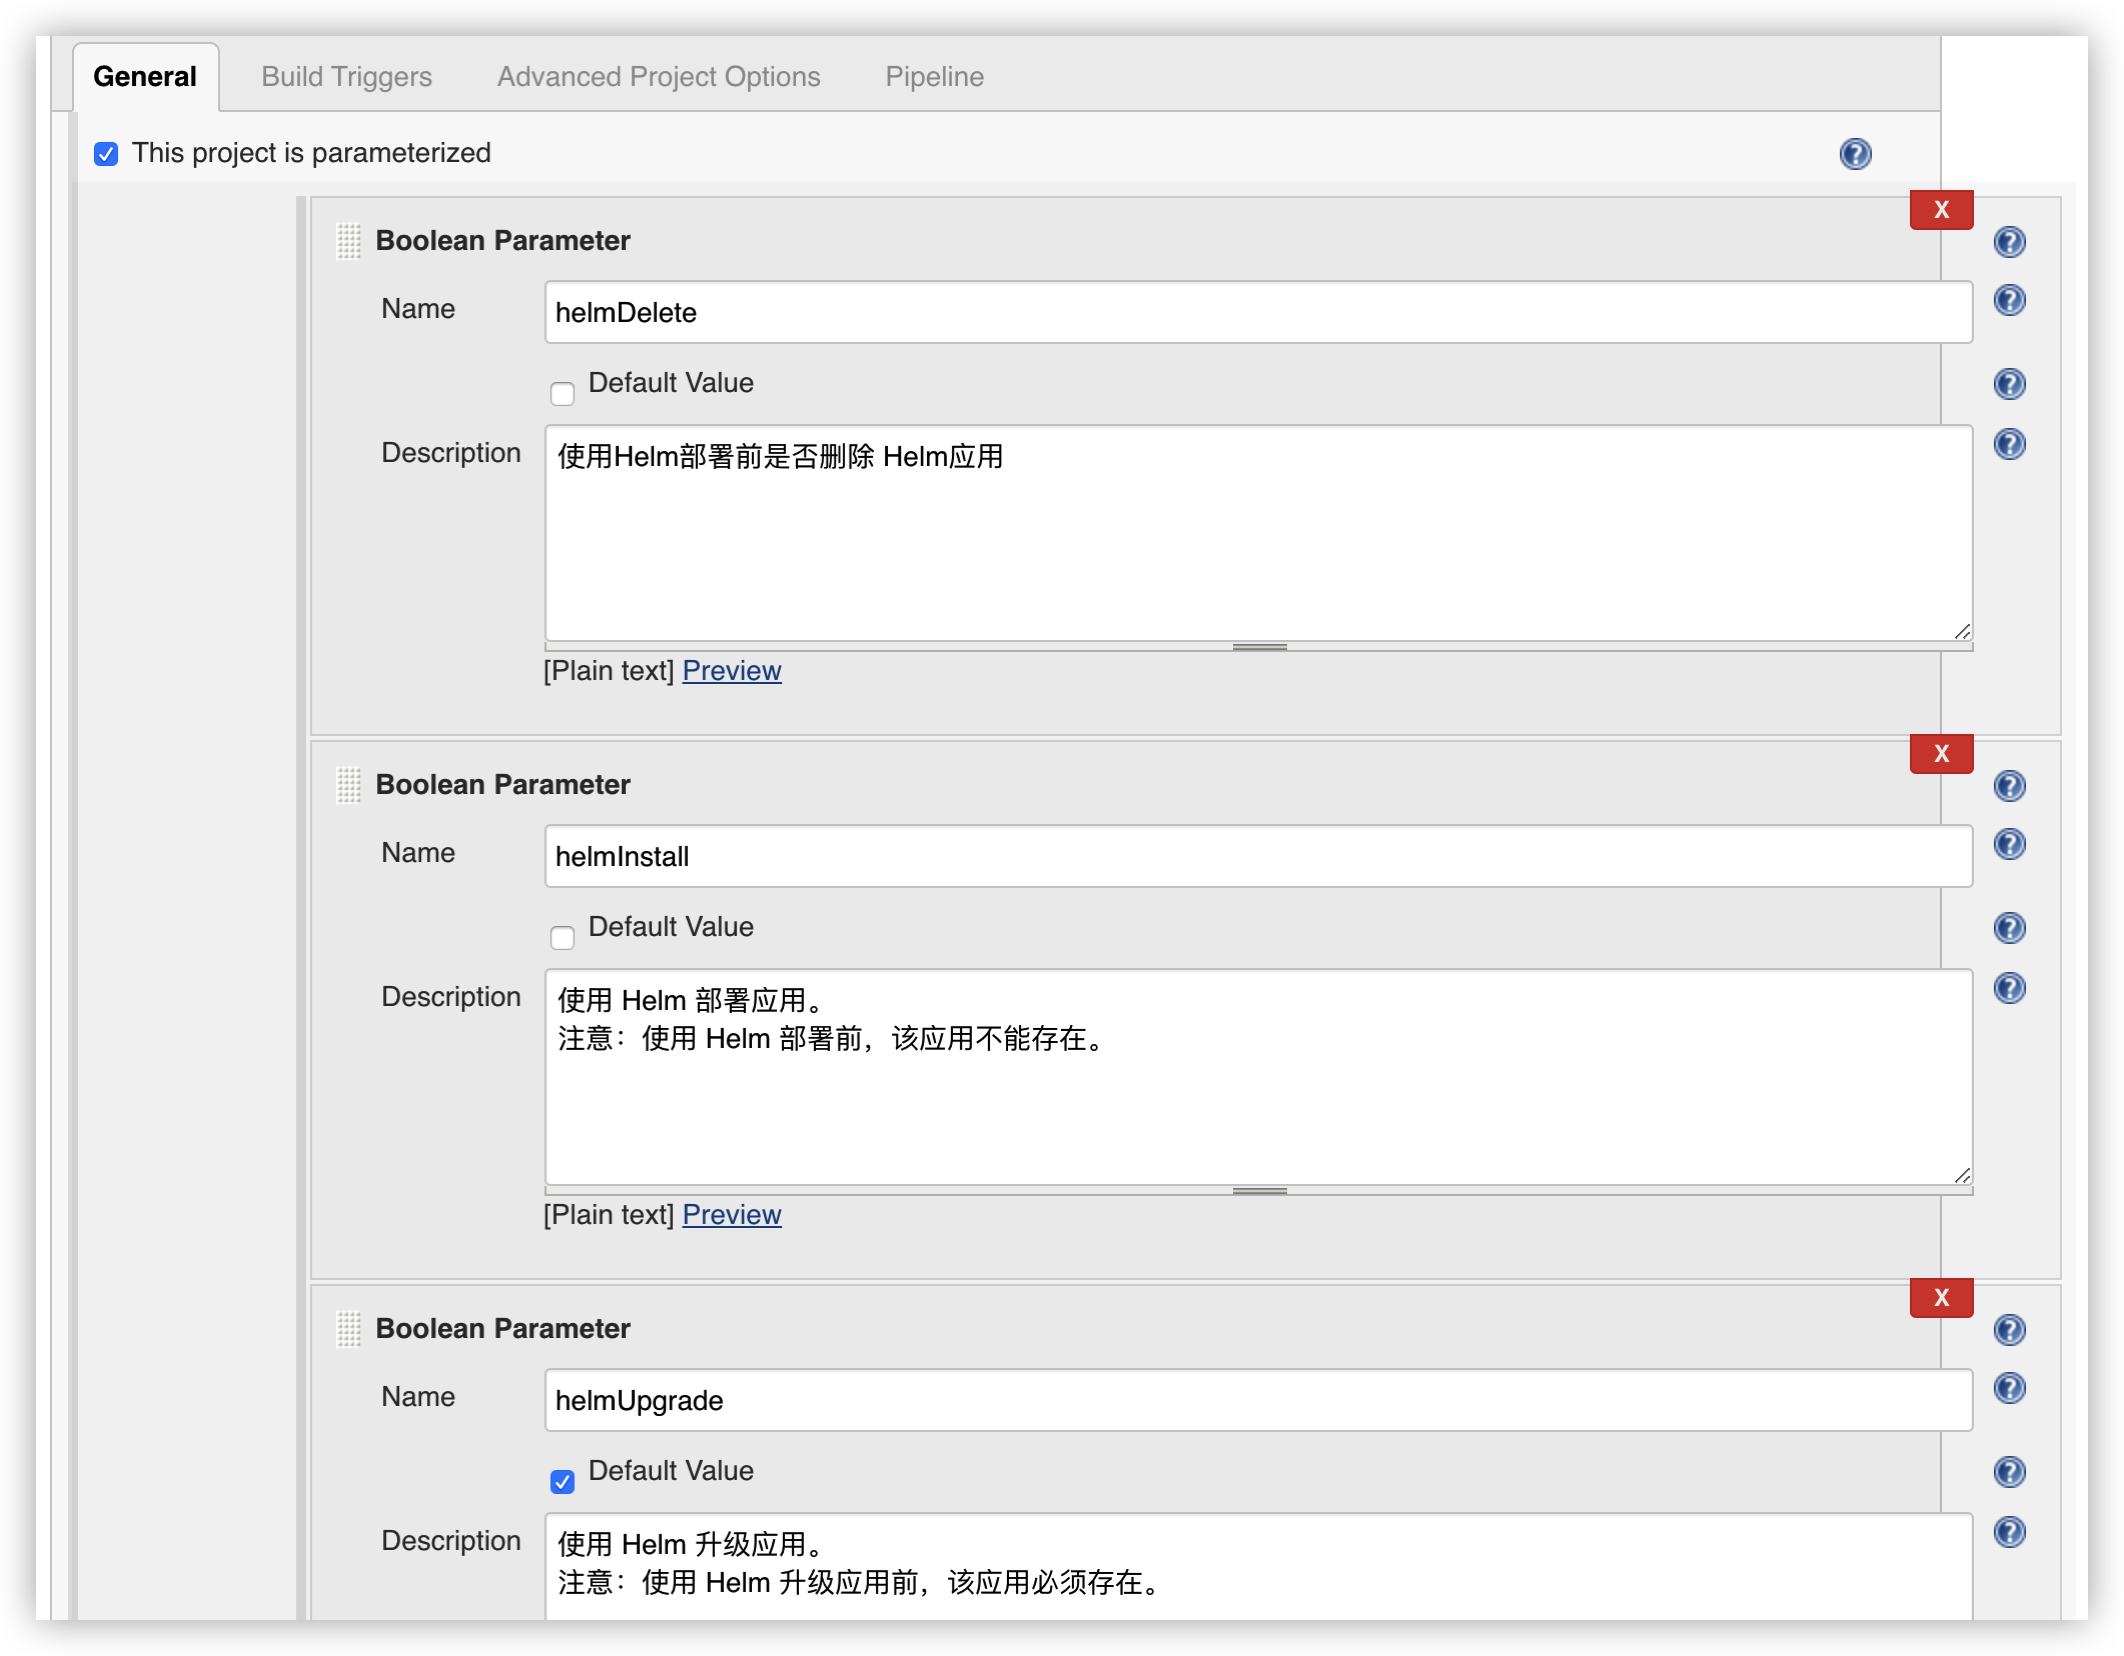Click drag handle of helmInstall parameter block
Viewport: 2124px width, 1656px height.
(348, 785)
